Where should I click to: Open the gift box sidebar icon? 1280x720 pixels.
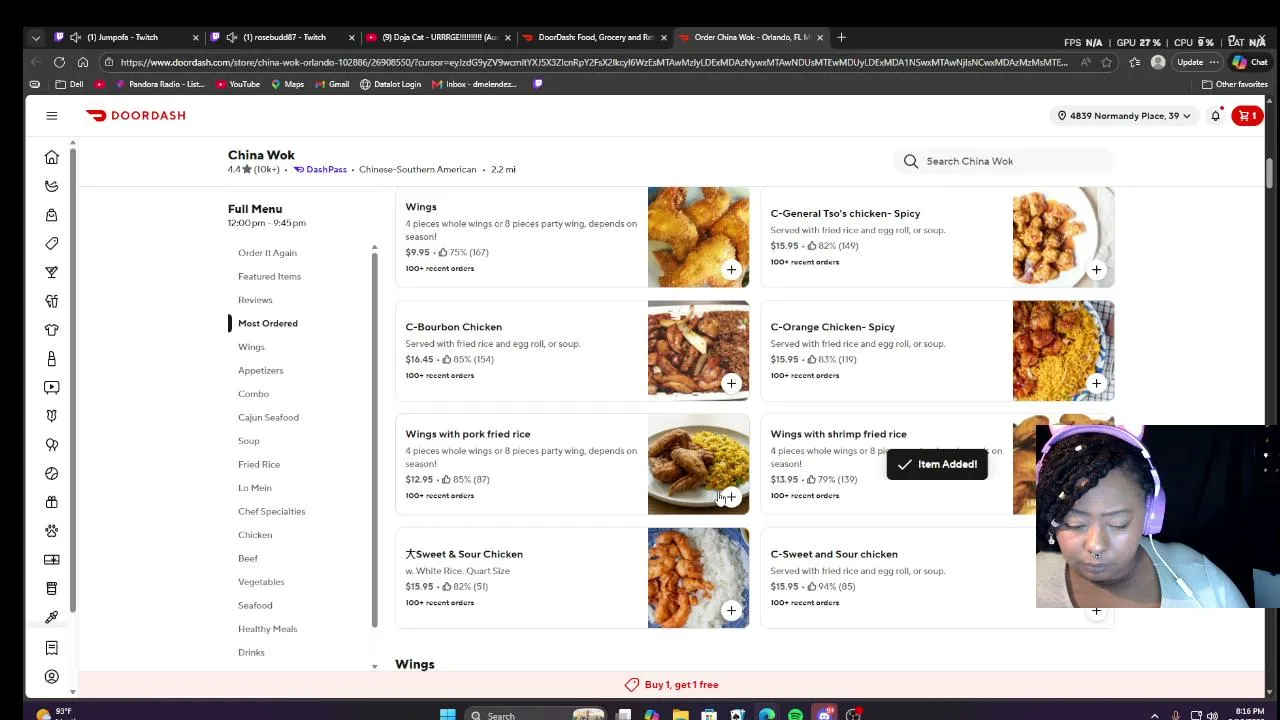(52, 502)
